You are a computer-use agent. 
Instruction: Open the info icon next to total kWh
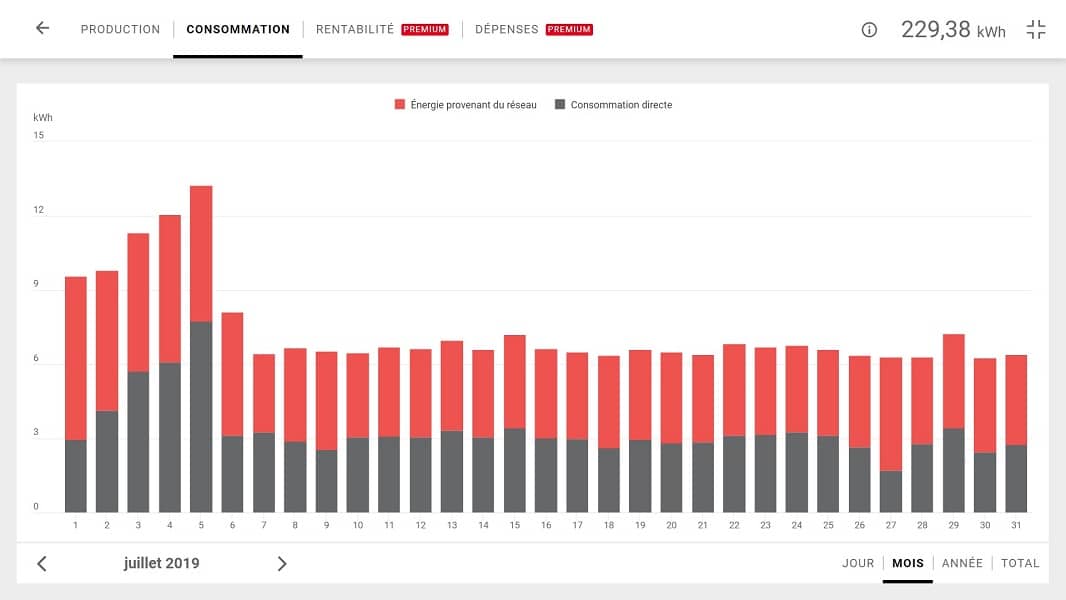click(869, 30)
